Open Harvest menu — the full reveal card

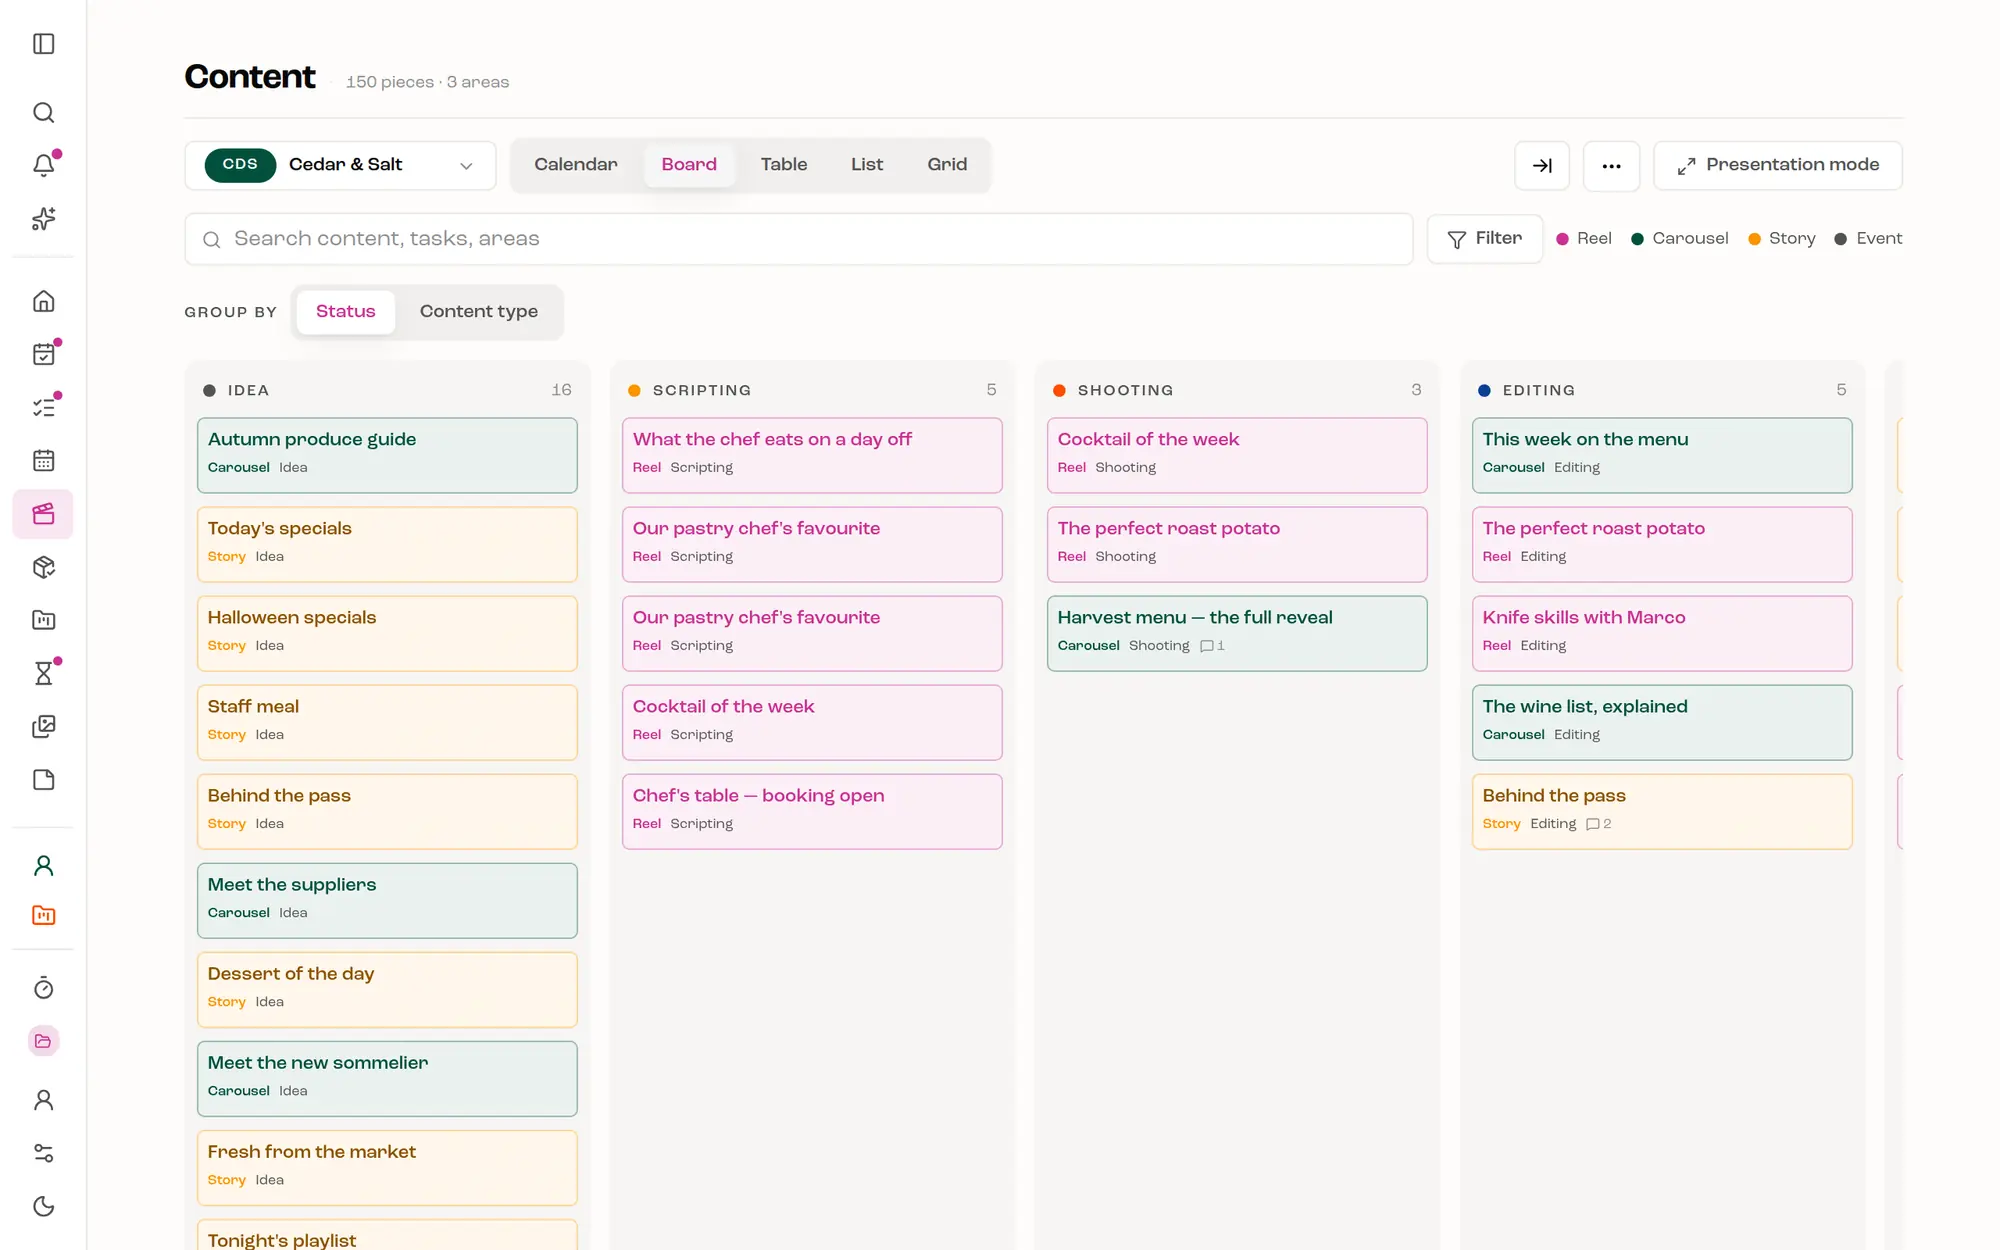(x=1237, y=633)
